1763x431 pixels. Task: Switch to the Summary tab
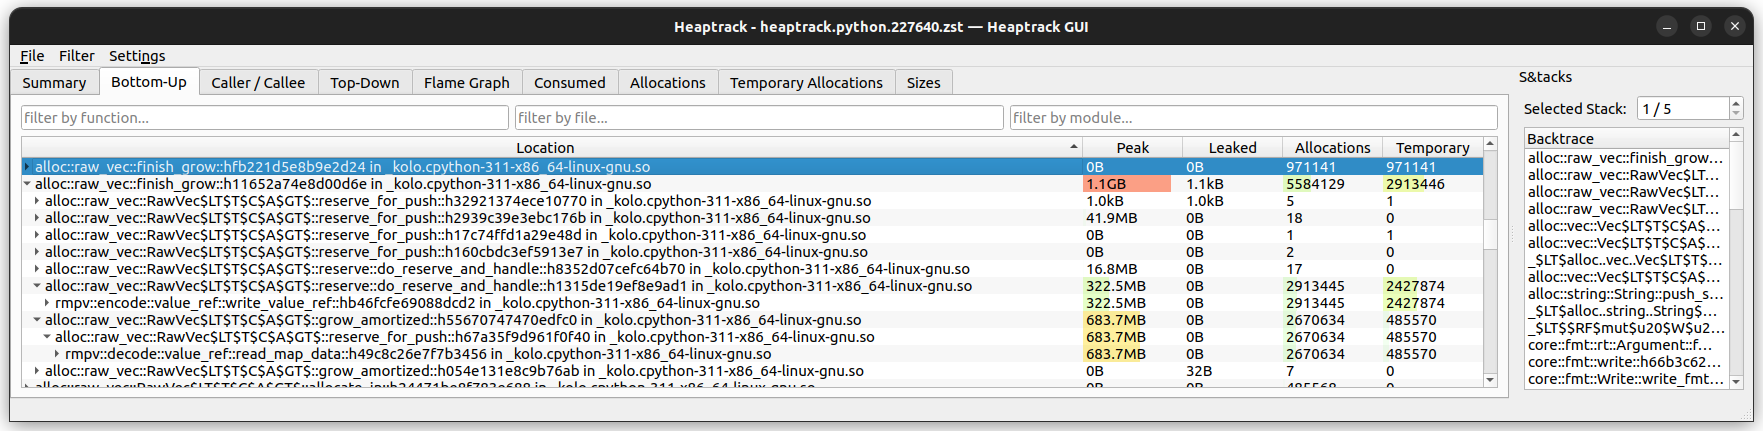54,83
